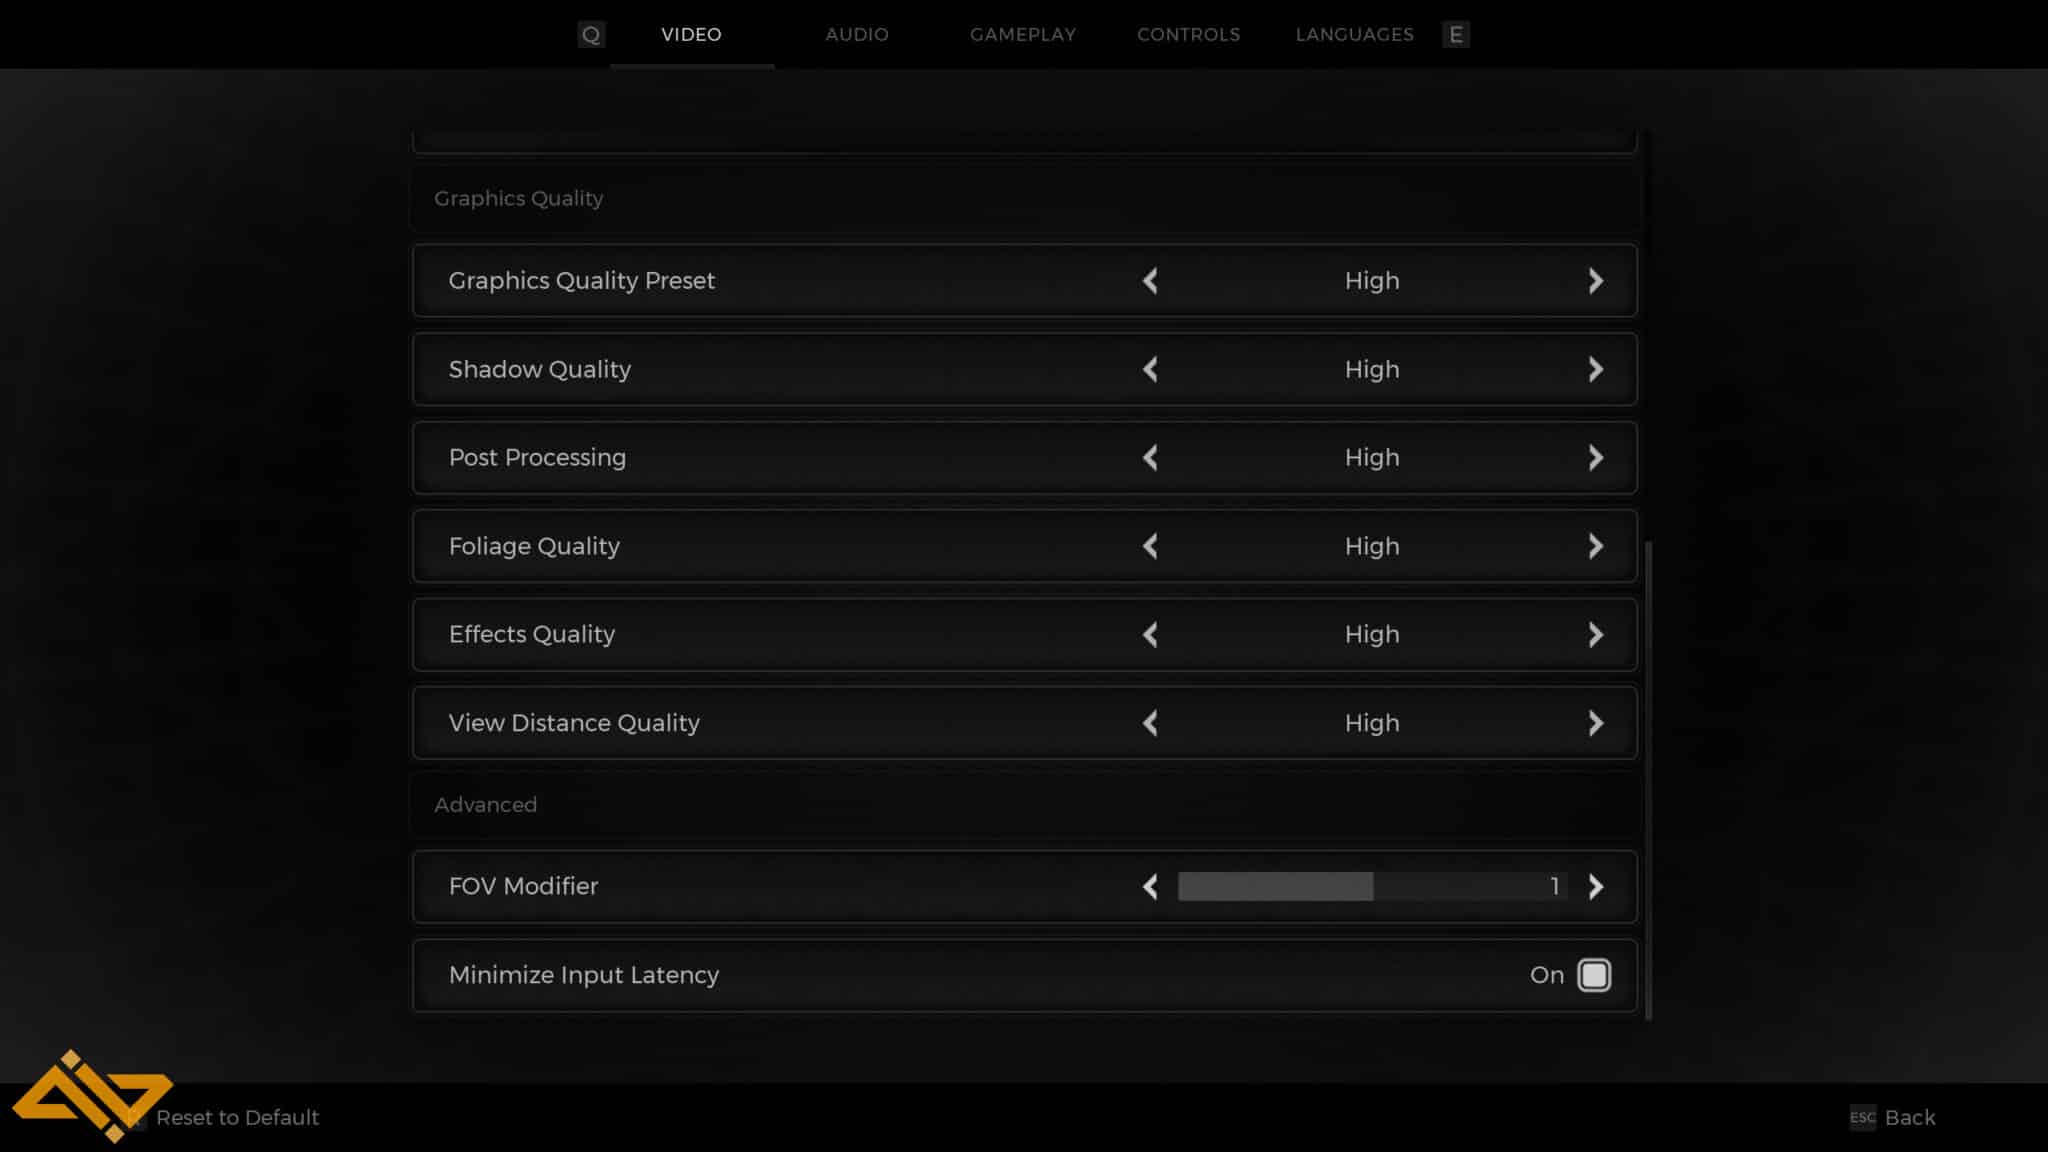Select the Effects Quality row label
Screen dimensions: 2048x1152
pyautogui.click(x=532, y=635)
